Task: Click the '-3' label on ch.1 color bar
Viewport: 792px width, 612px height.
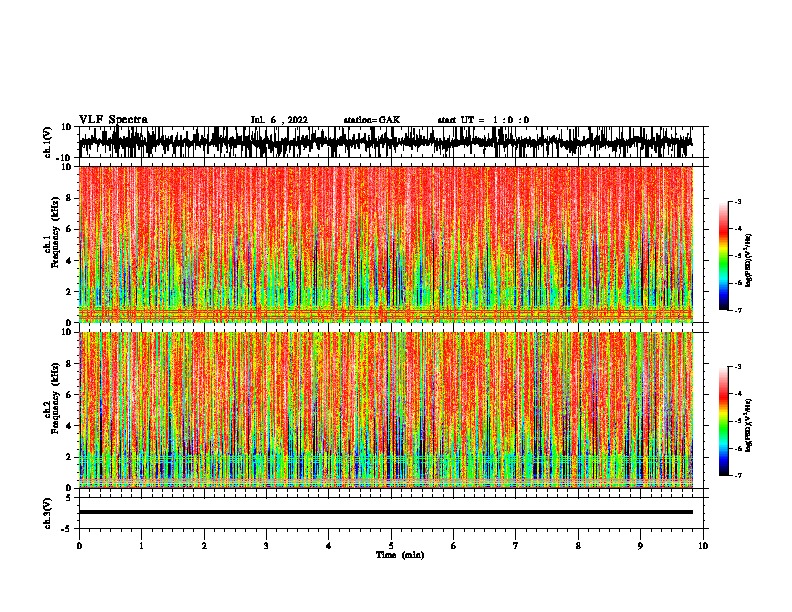Action: coord(738,201)
